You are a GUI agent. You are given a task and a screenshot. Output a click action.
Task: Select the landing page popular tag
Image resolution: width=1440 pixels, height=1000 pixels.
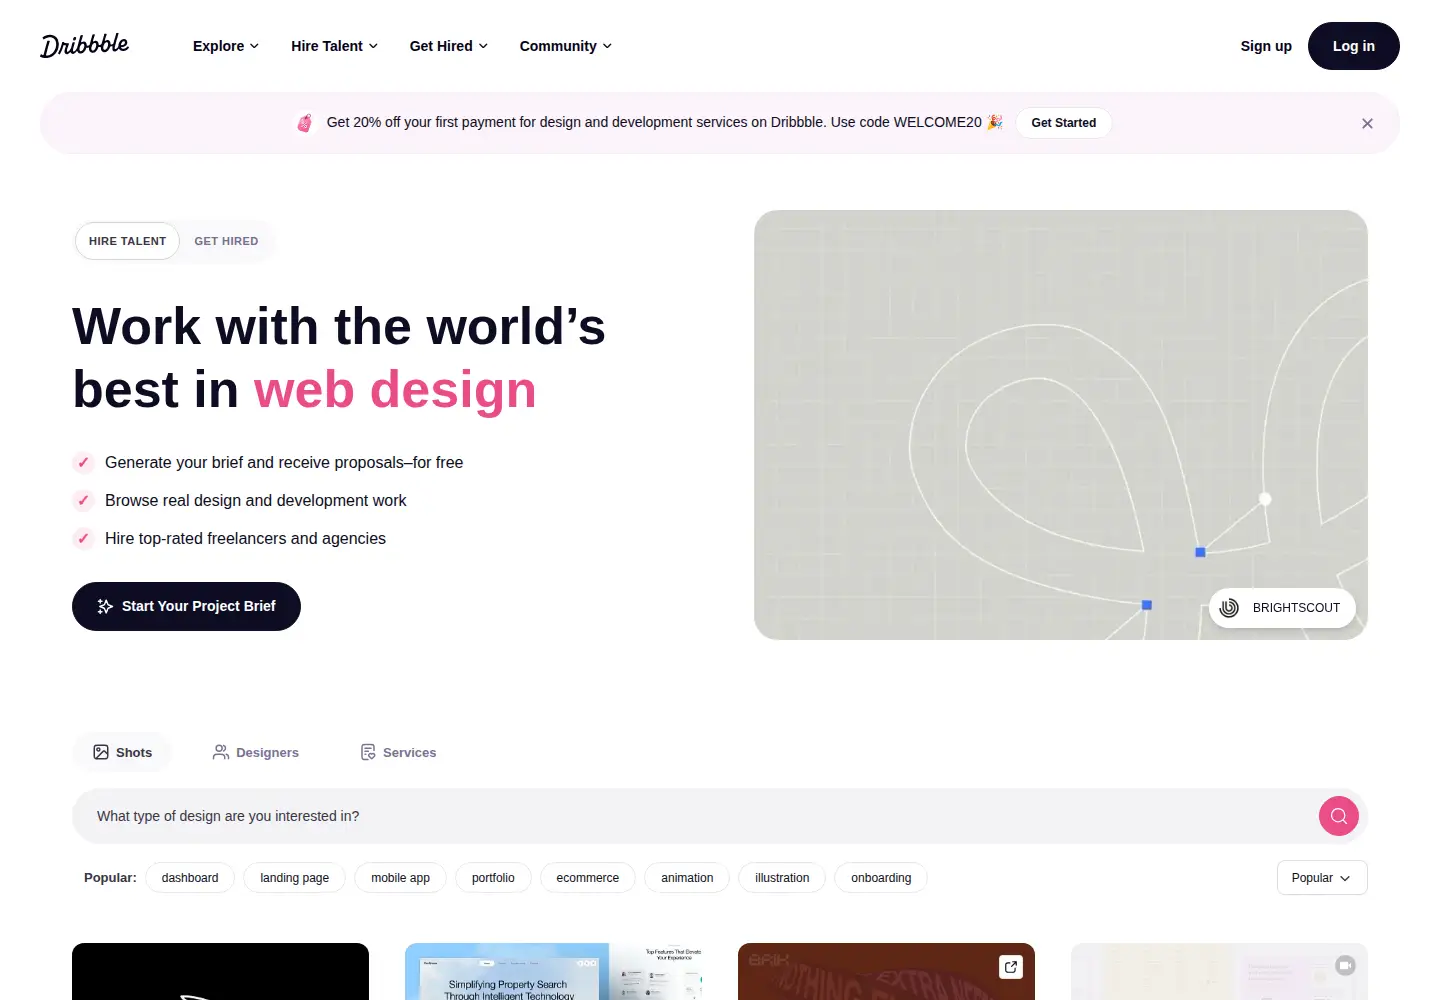[295, 878]
